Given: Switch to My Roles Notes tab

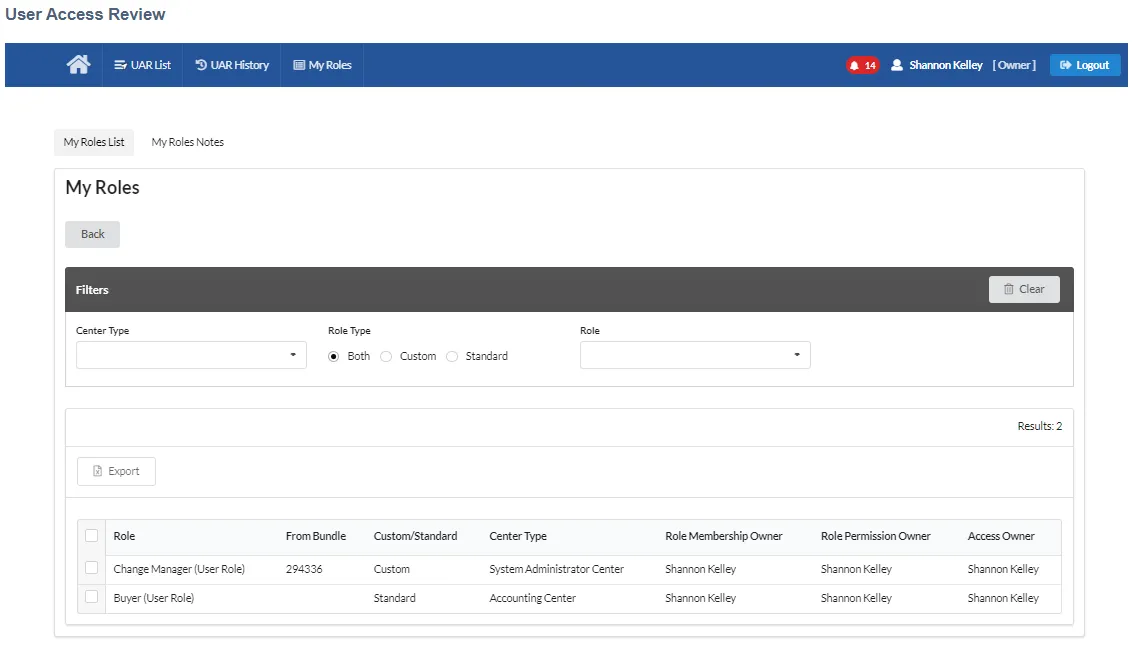Looking at the screenshot, I should pos(188,142).
